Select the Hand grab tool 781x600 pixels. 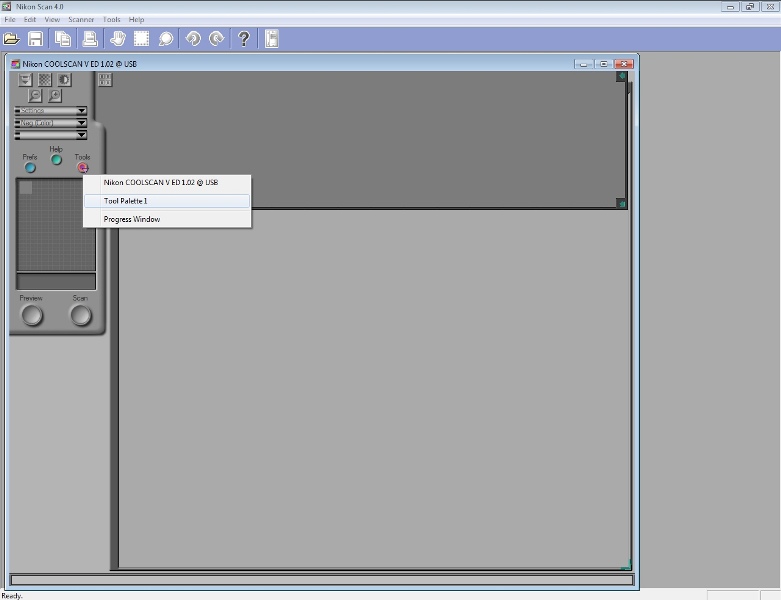(116, 39)
